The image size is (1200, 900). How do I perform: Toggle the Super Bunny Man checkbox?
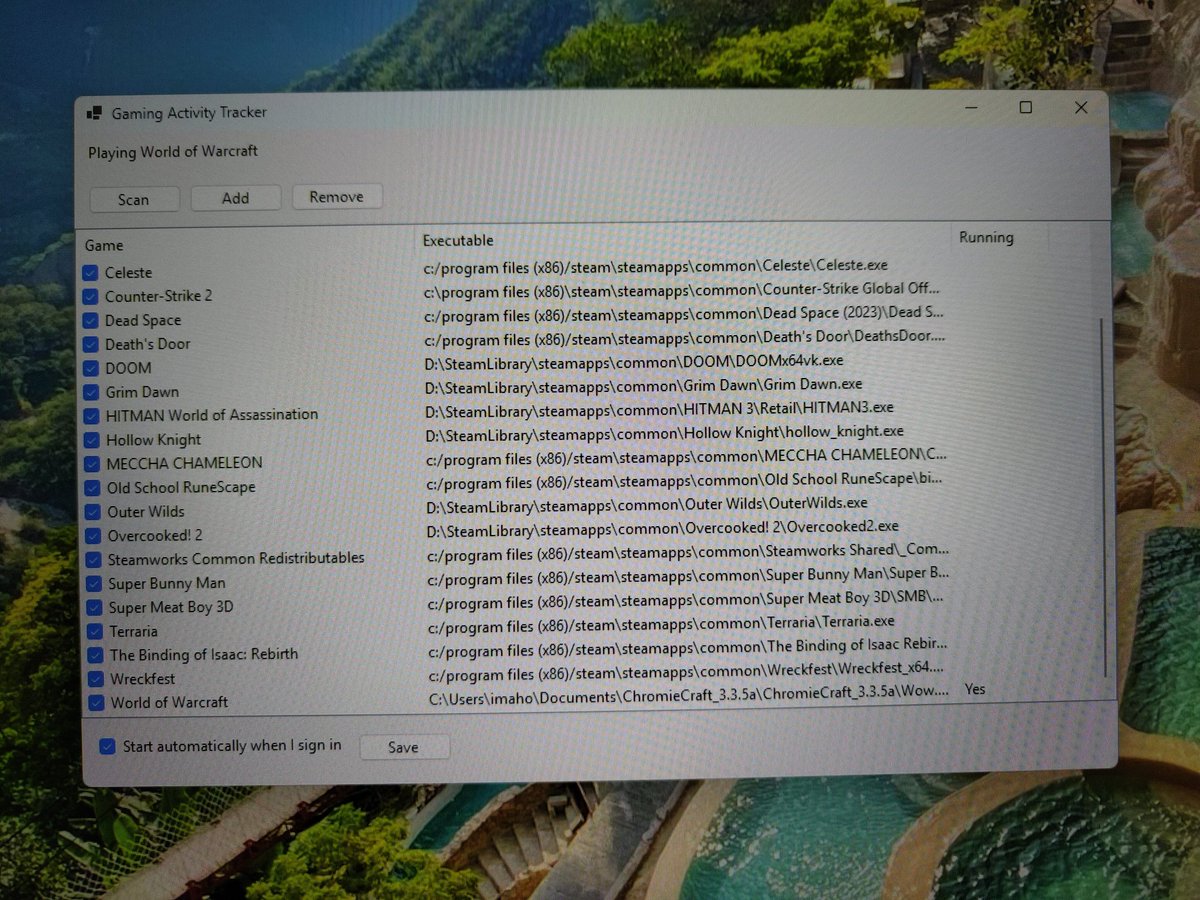point(94,584)
